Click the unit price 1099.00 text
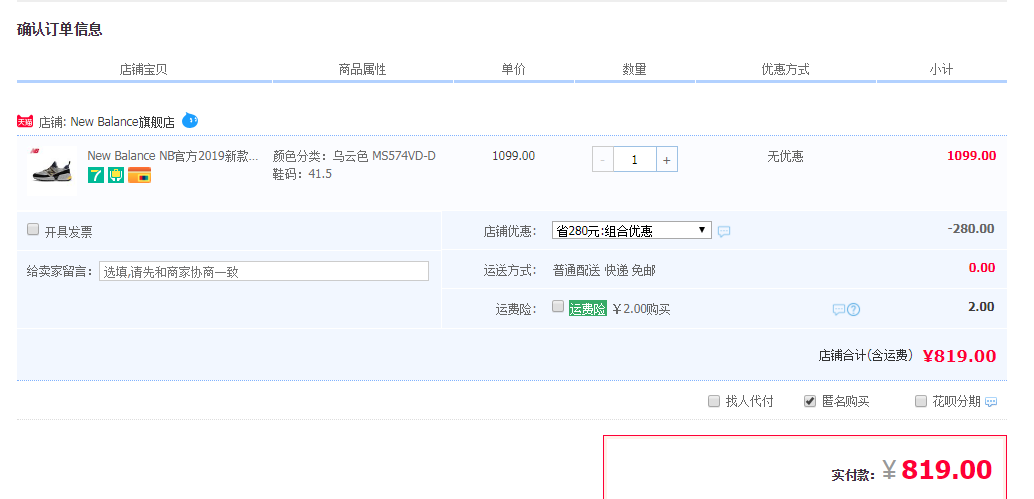Viewport: 1034px width, 499px height. [x=514, y=156]
